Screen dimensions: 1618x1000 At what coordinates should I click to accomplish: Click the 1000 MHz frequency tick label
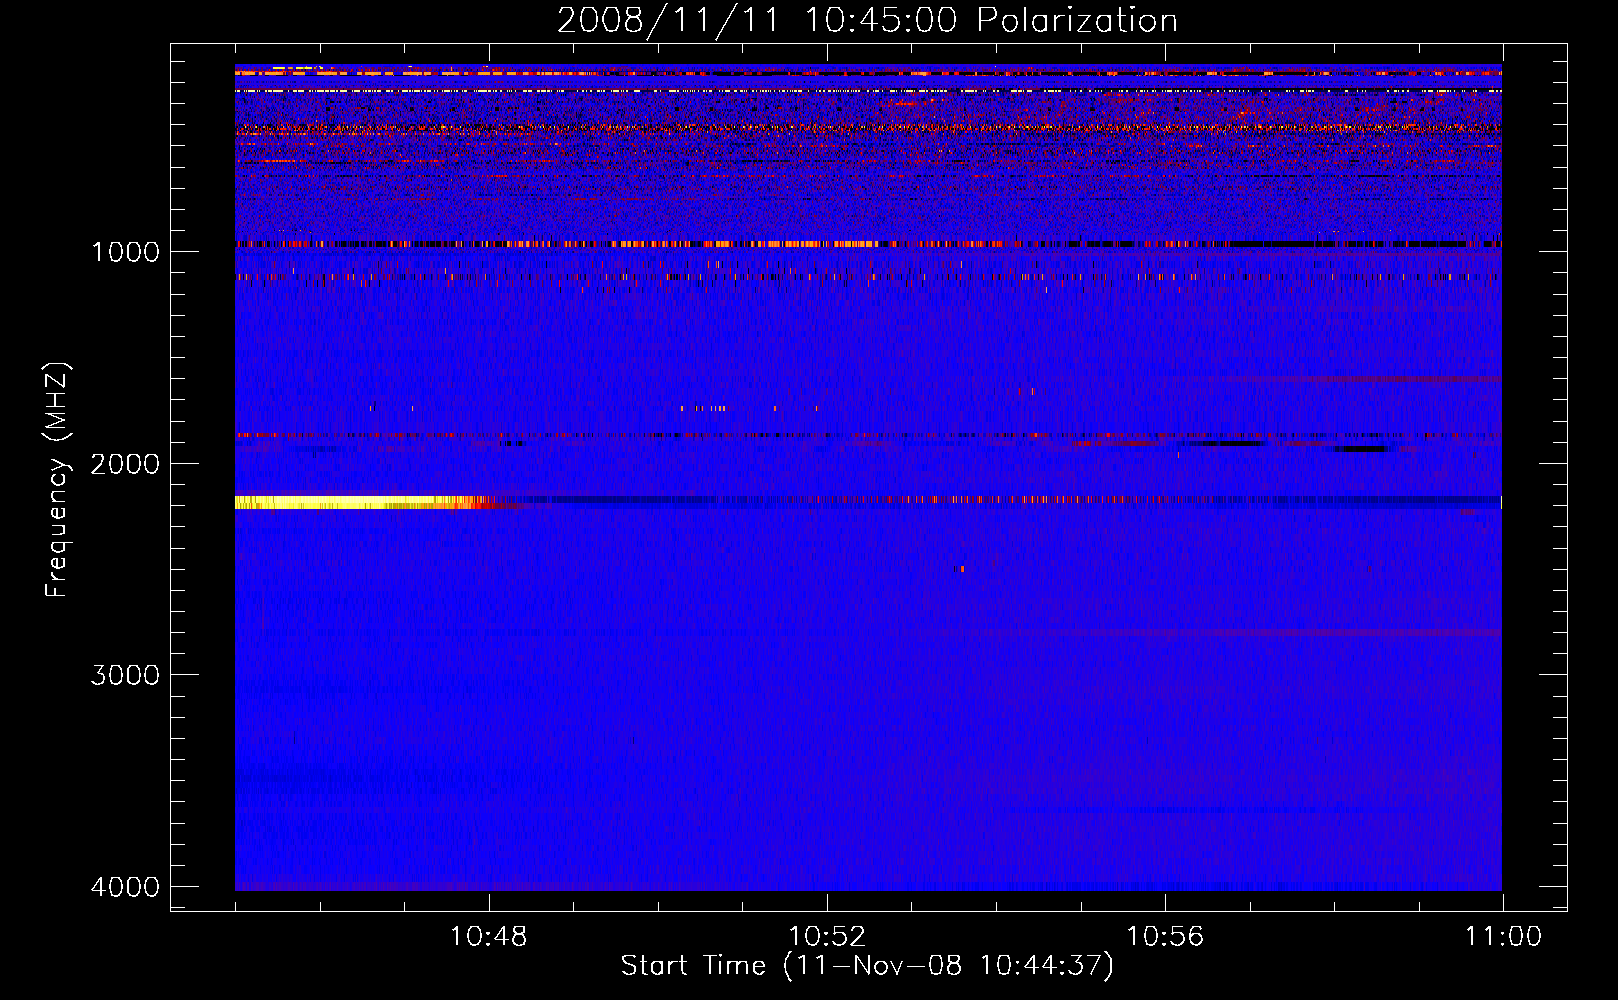click(x=125, y=251)
